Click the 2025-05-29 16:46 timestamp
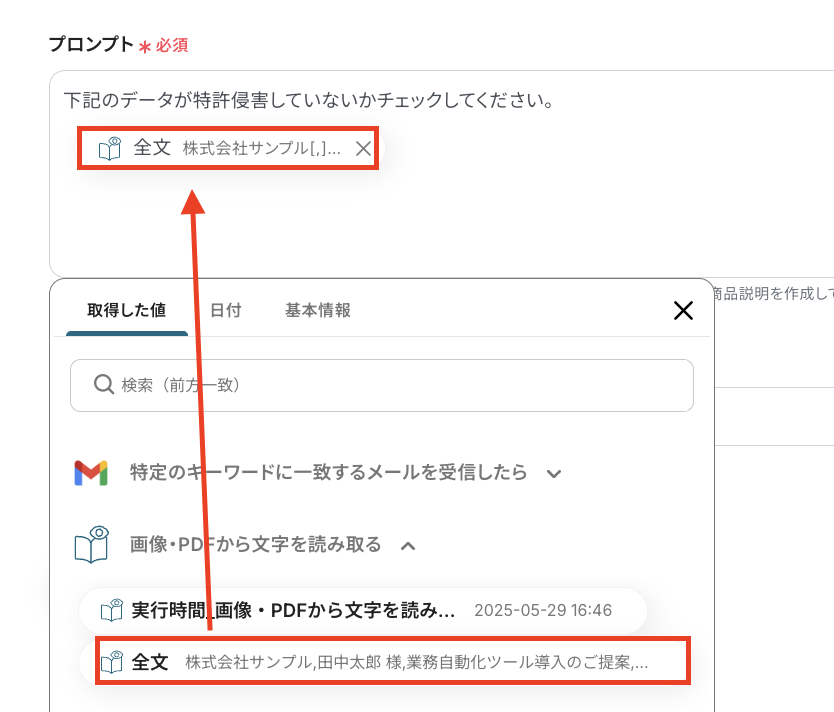 pyautogui.click(x=543, y=610)
